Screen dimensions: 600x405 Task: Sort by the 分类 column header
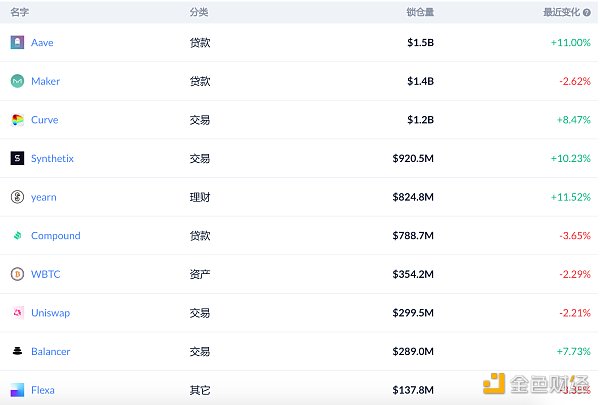199,12
